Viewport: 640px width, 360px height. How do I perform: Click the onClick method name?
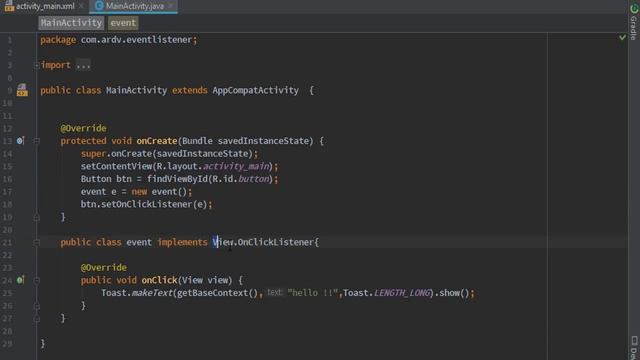click(x=159, y=280)
